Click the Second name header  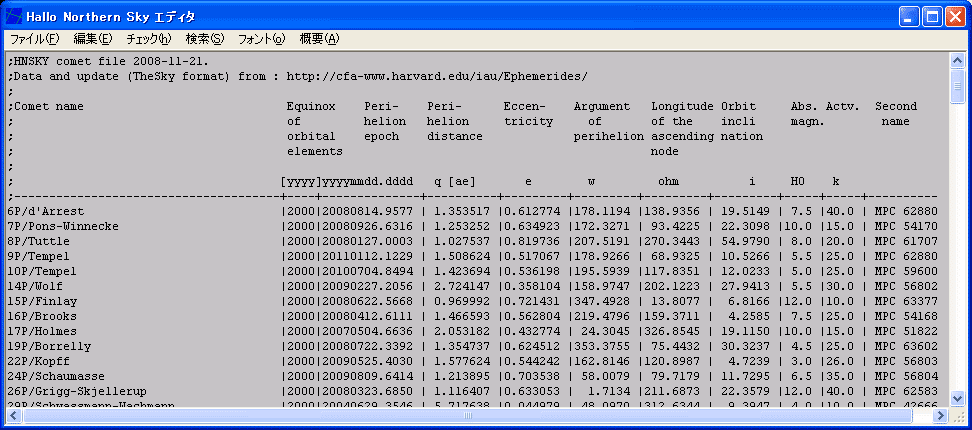click(x=896, y=113)
